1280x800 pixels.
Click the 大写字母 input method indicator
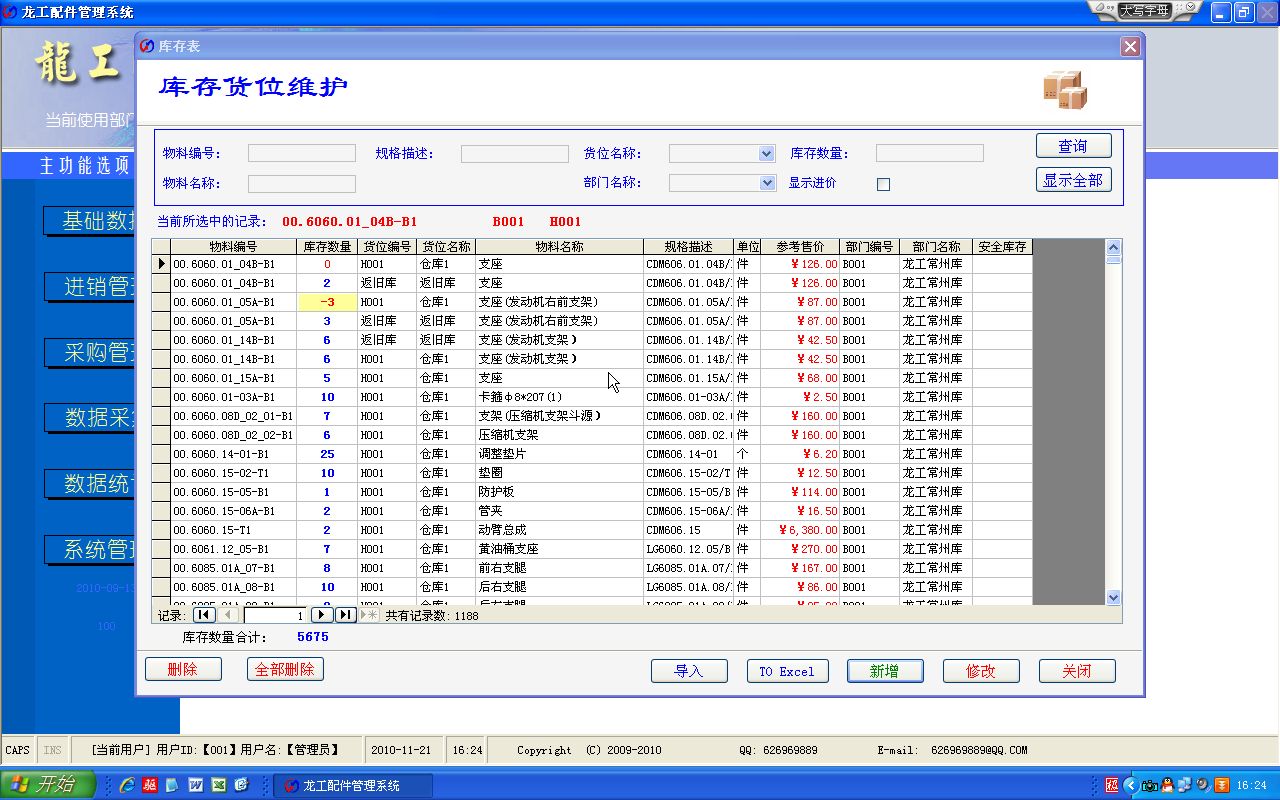1143,10
